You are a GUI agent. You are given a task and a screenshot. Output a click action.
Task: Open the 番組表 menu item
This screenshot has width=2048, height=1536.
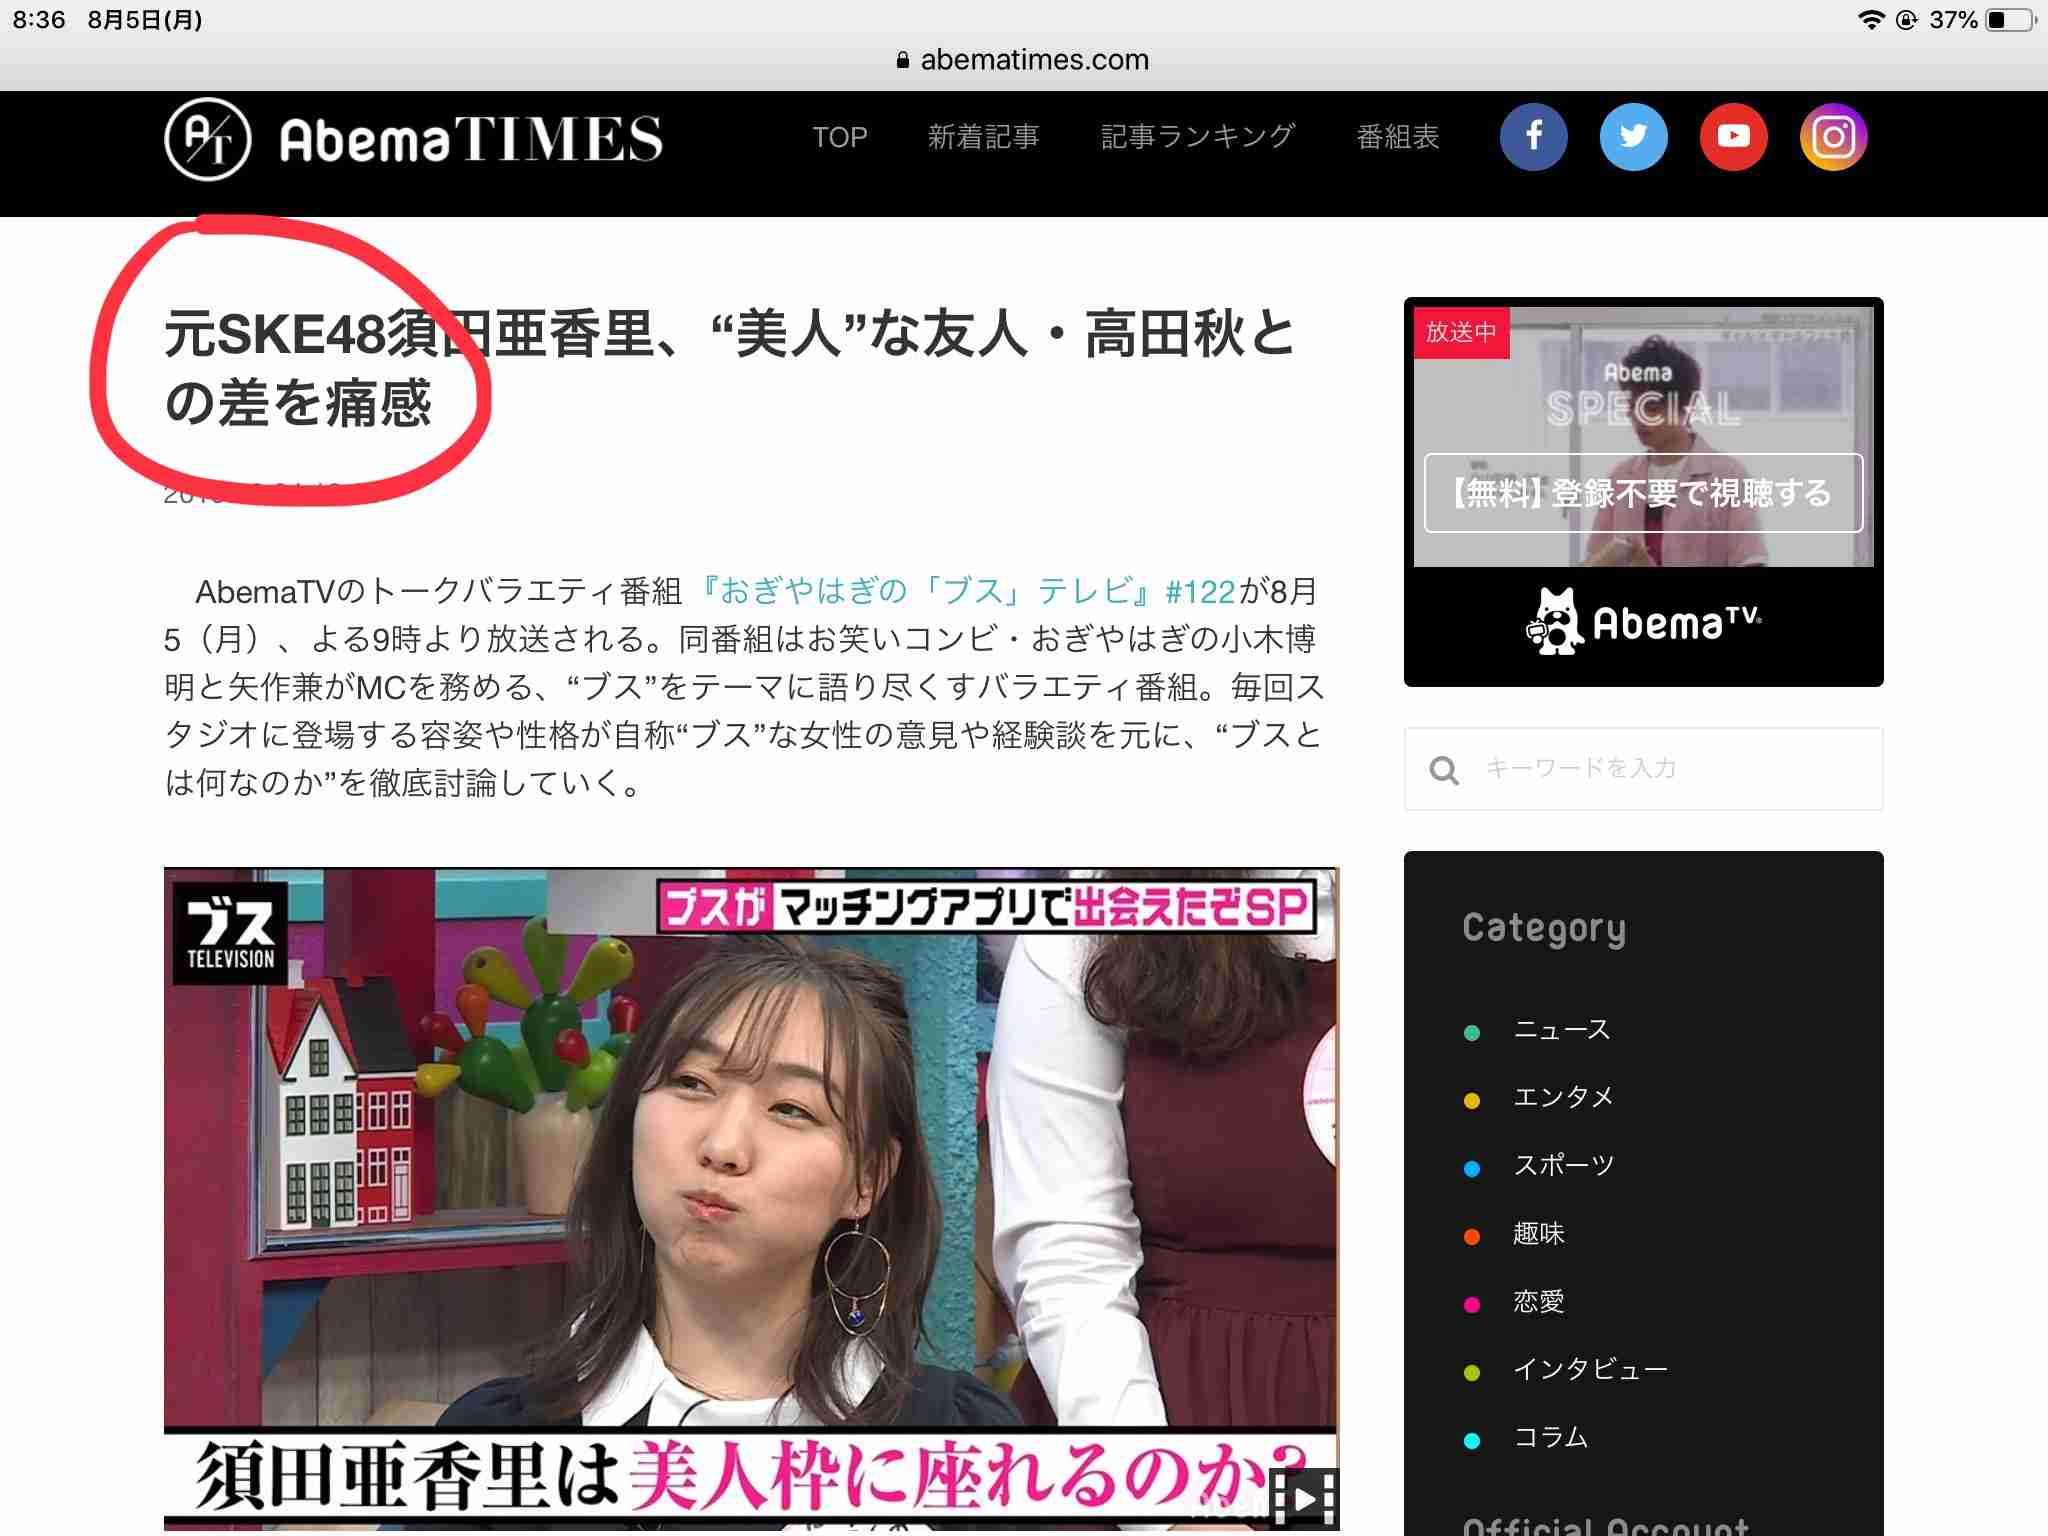click(1397, 137)
